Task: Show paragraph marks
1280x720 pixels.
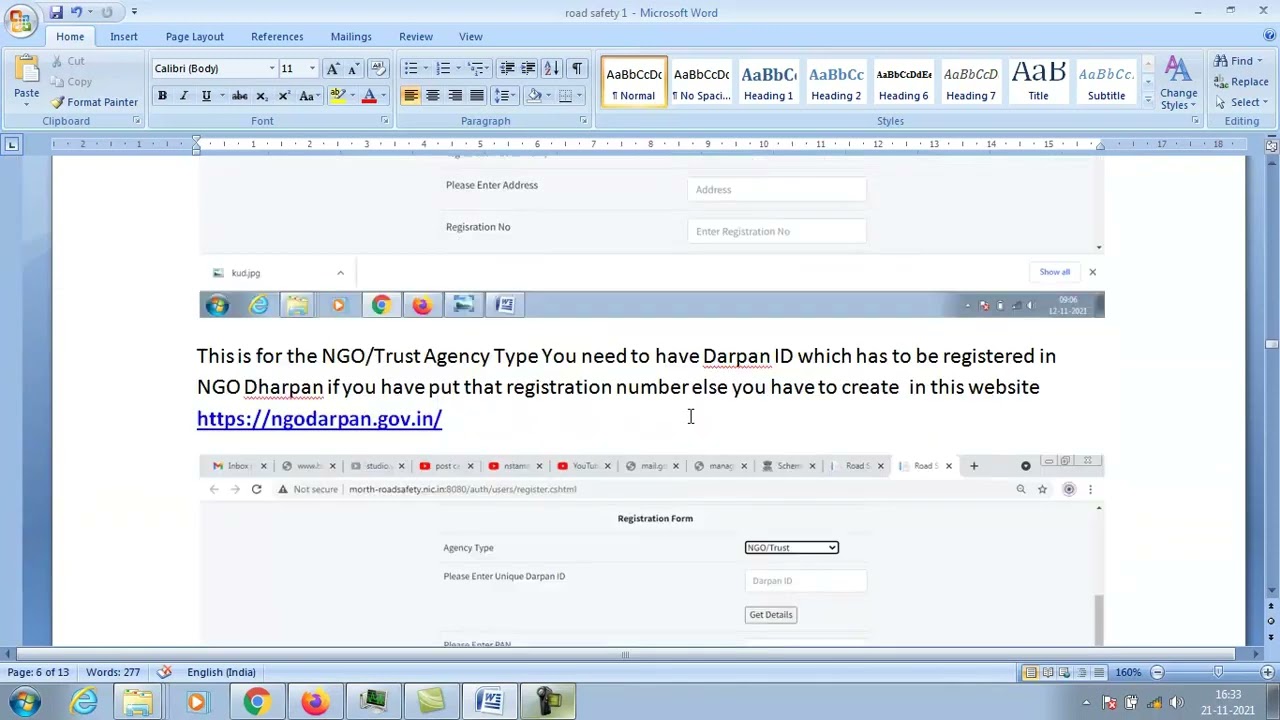Action: [x=577, y=69]
